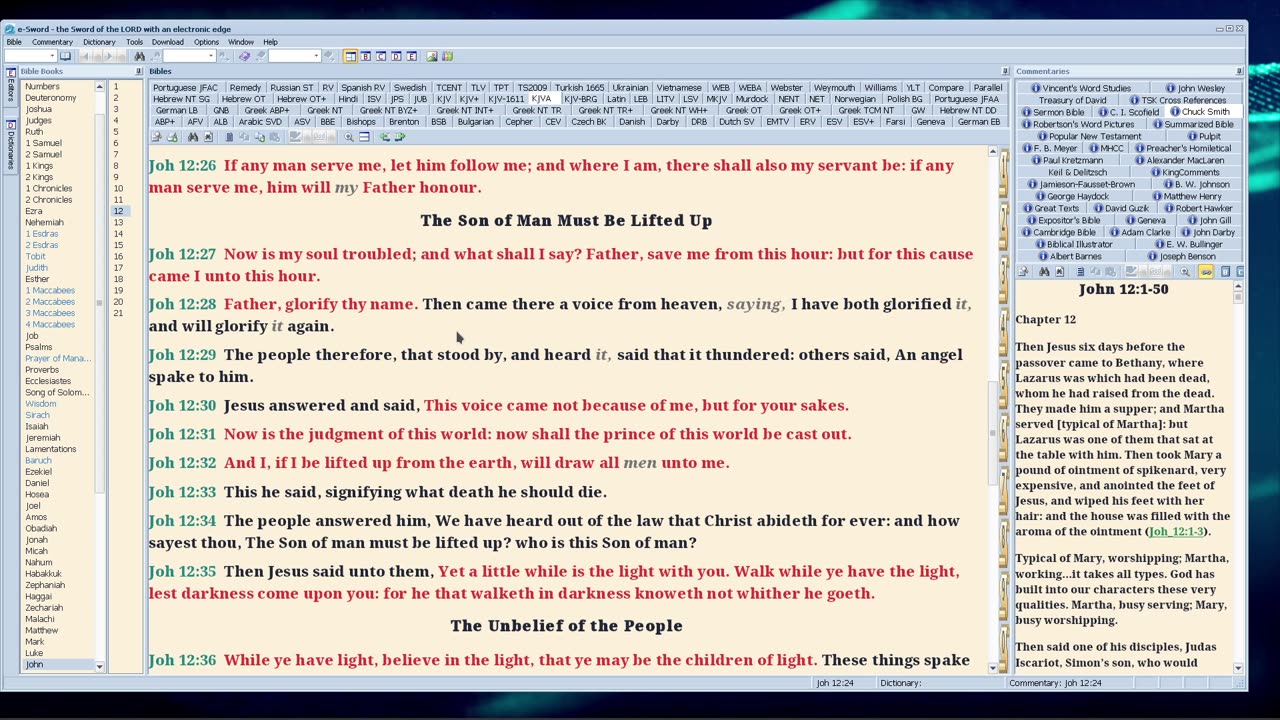Open the third toolbar combo box dropdown
Viewport: 1280px width, 720px height.
point(316,56)
